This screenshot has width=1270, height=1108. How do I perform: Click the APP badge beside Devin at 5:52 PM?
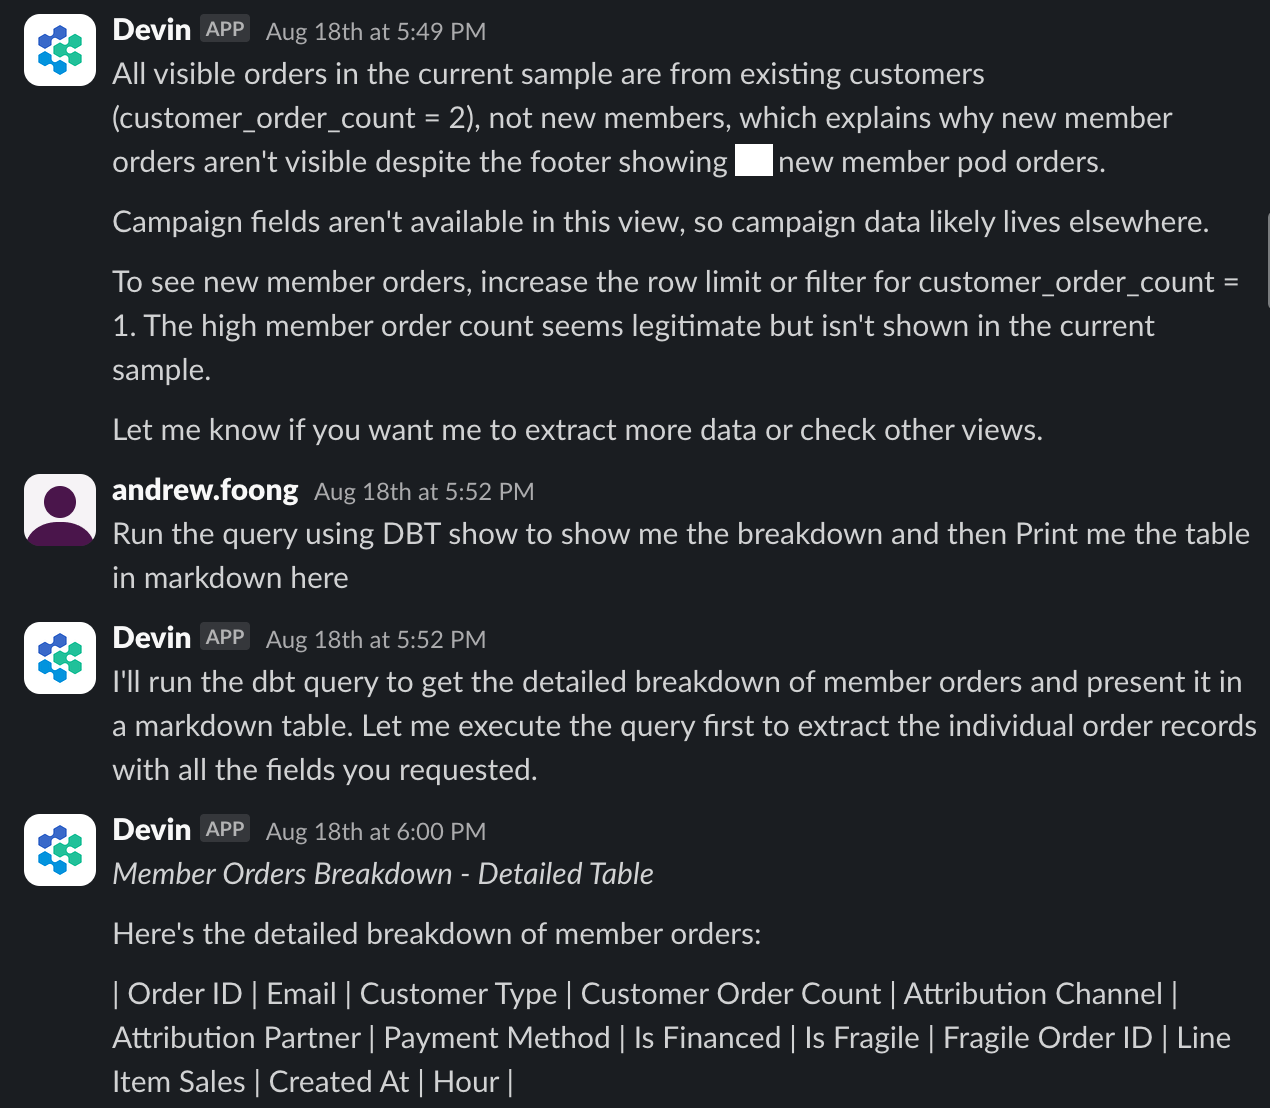(225, 637)
